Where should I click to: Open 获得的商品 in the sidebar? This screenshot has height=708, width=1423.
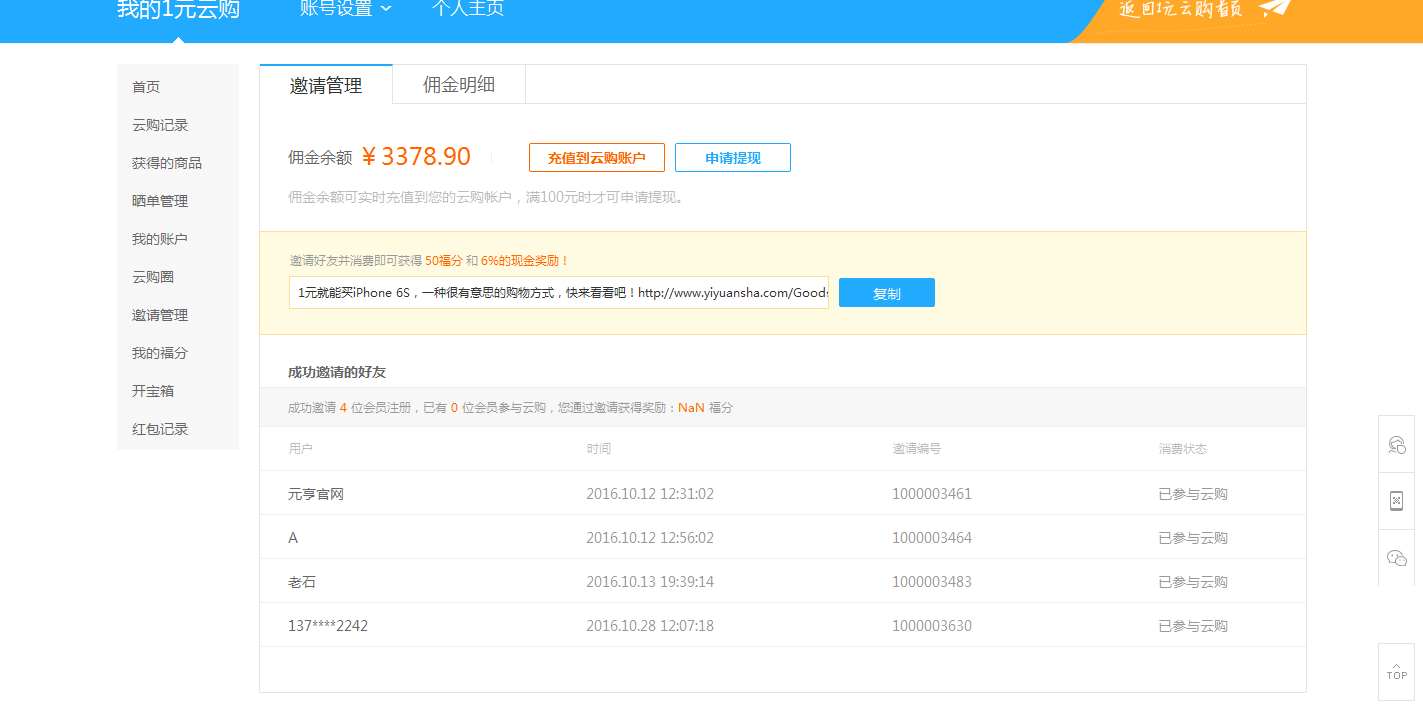[167, 163]
